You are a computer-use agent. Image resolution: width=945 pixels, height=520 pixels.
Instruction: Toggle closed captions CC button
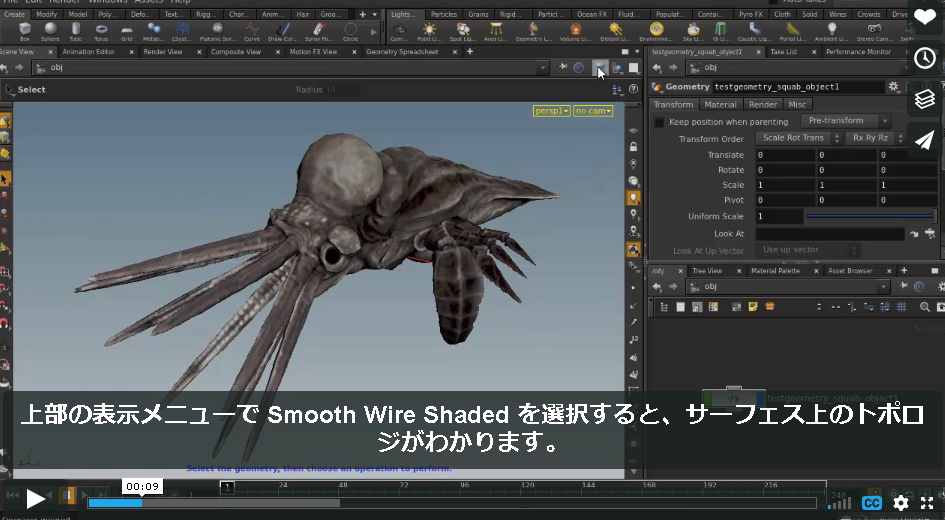tap(871, 503)
